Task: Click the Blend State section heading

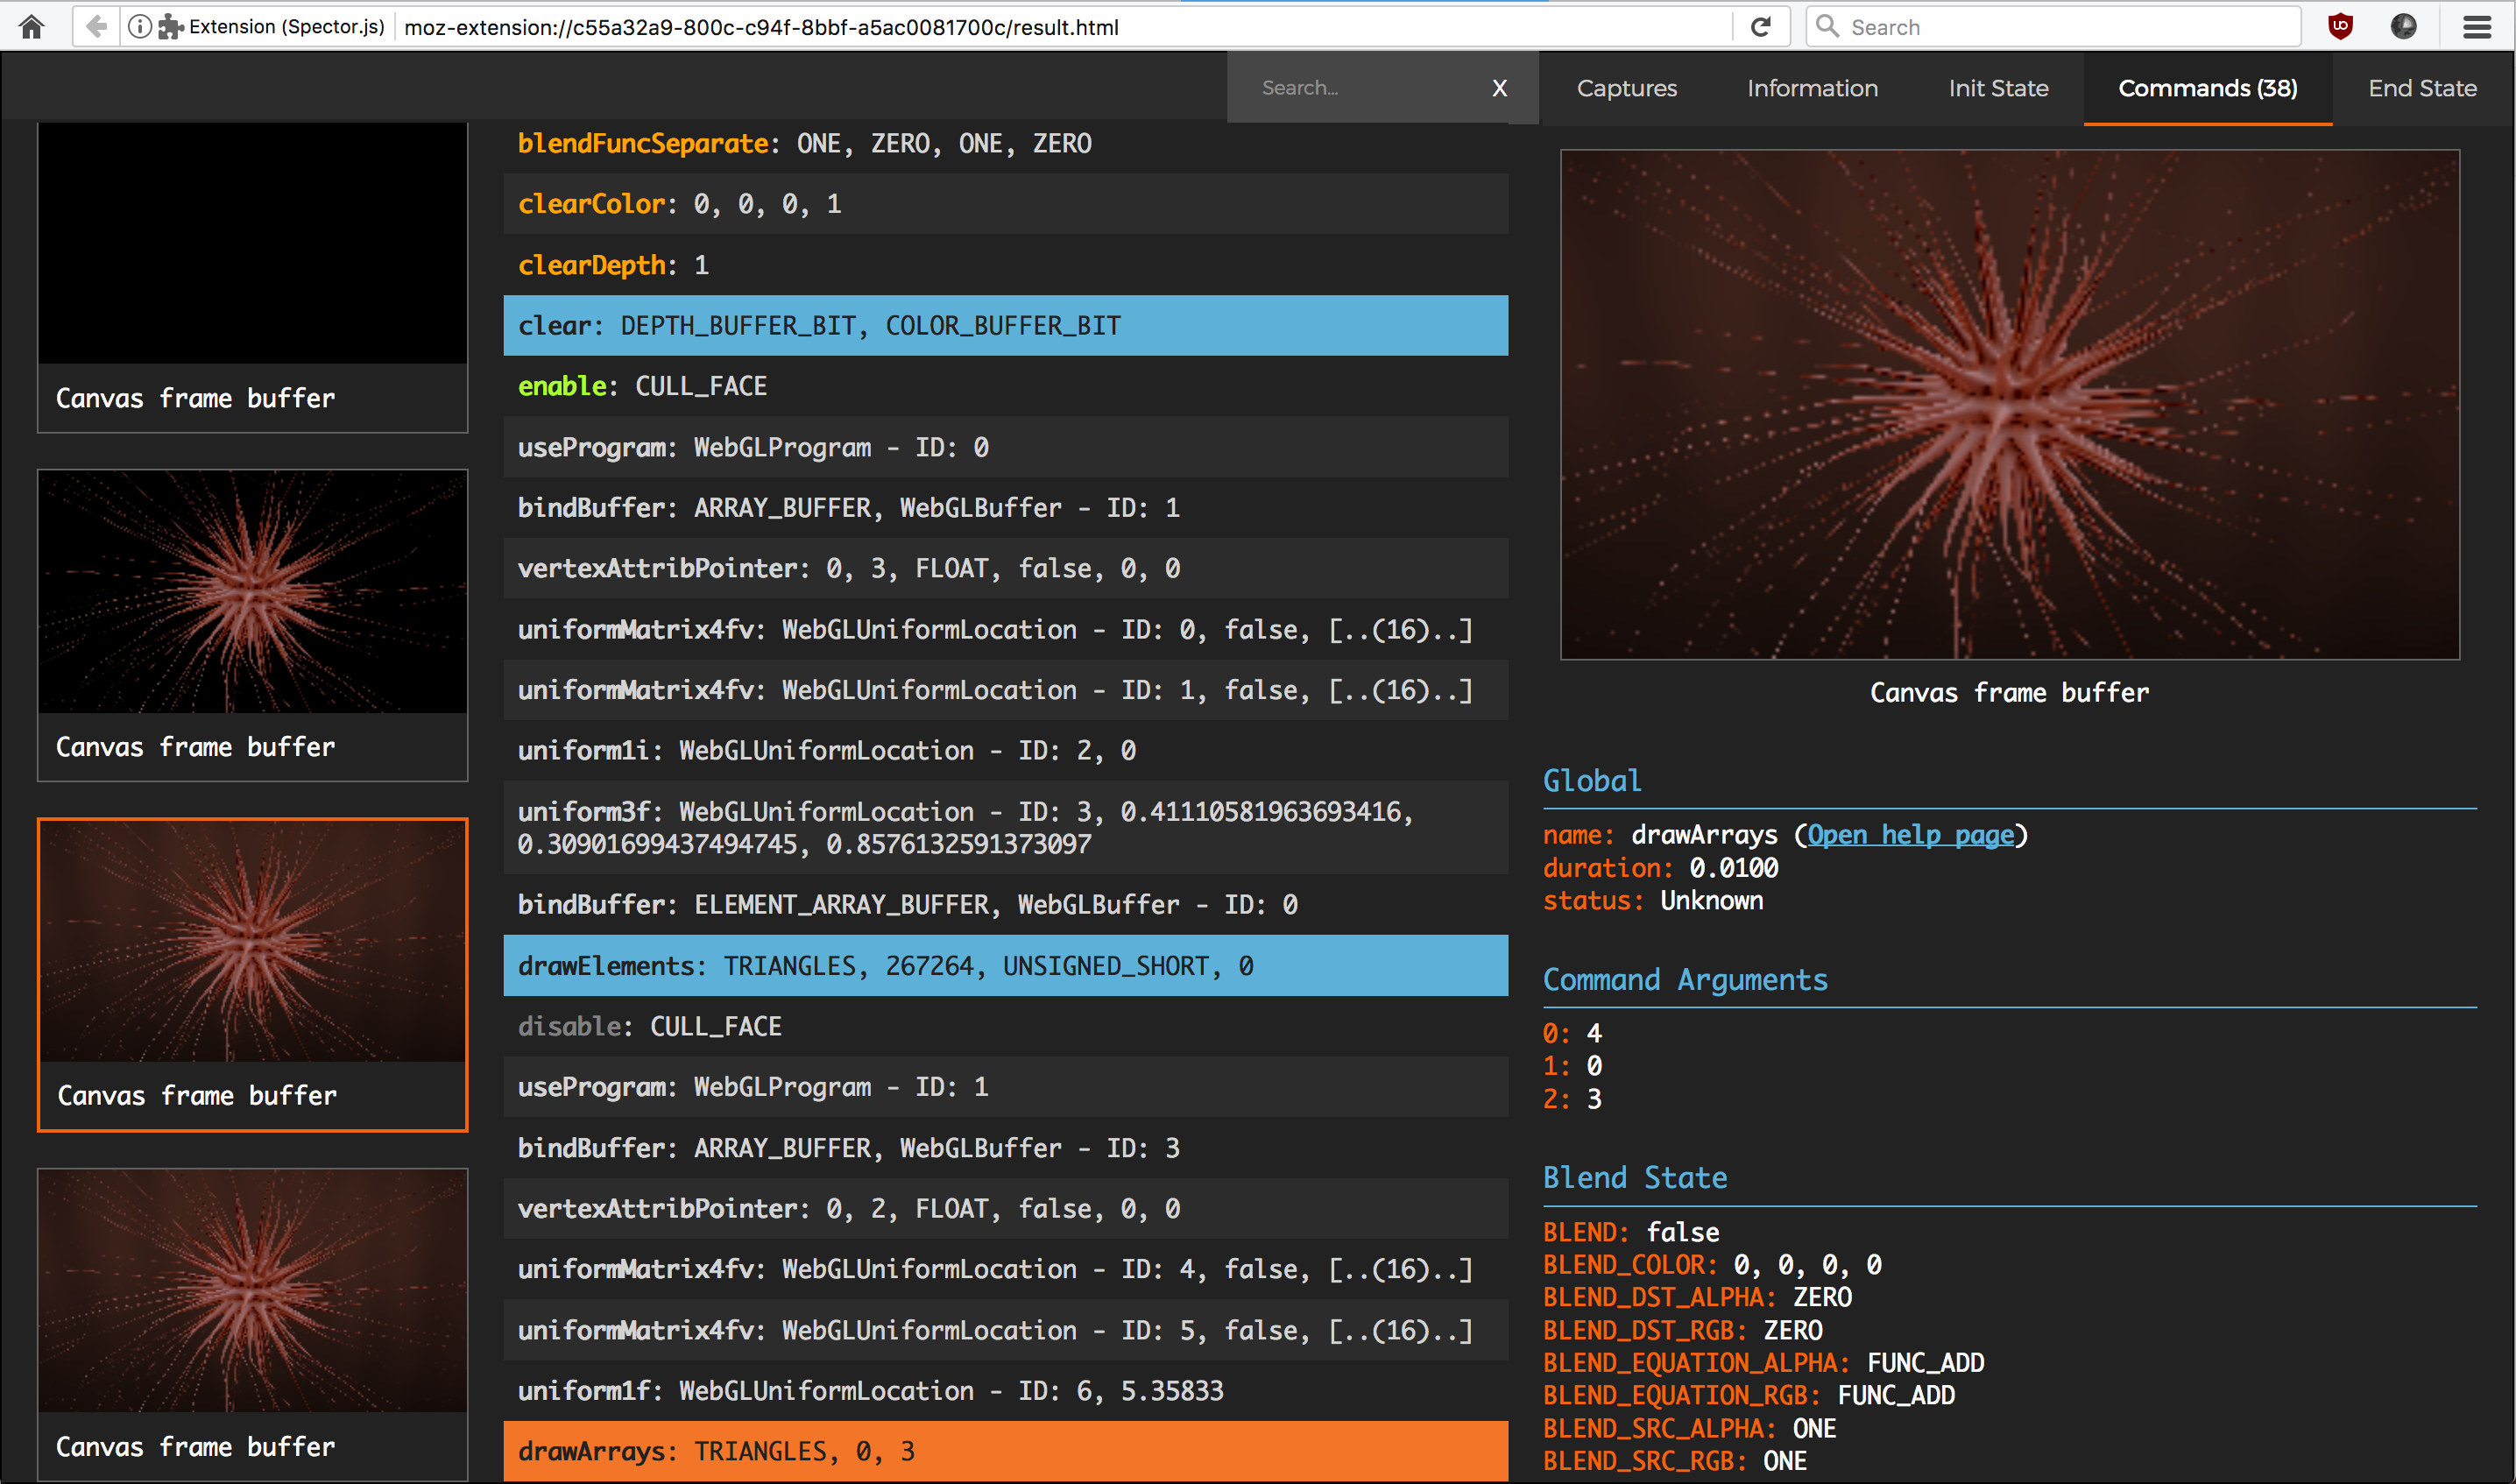Action: coord(1635,1178)
